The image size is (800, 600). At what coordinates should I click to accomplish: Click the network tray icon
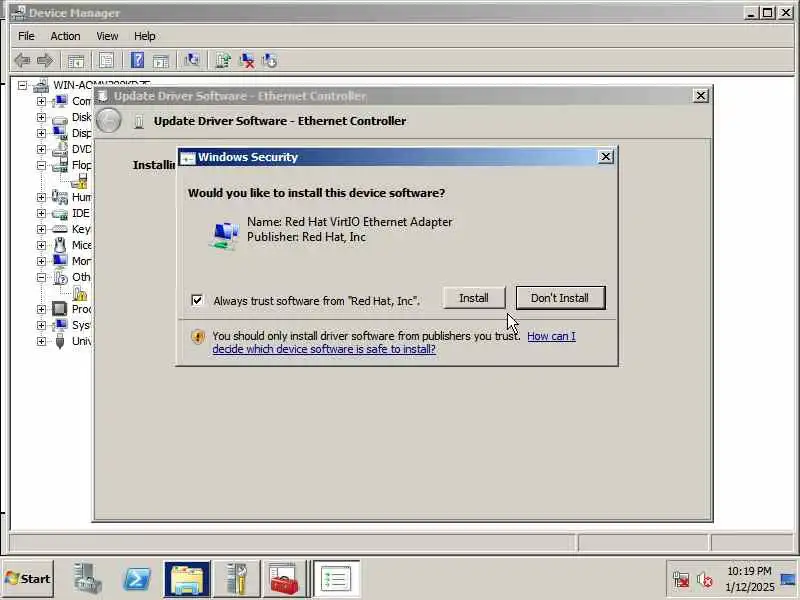tap(681, 580)
